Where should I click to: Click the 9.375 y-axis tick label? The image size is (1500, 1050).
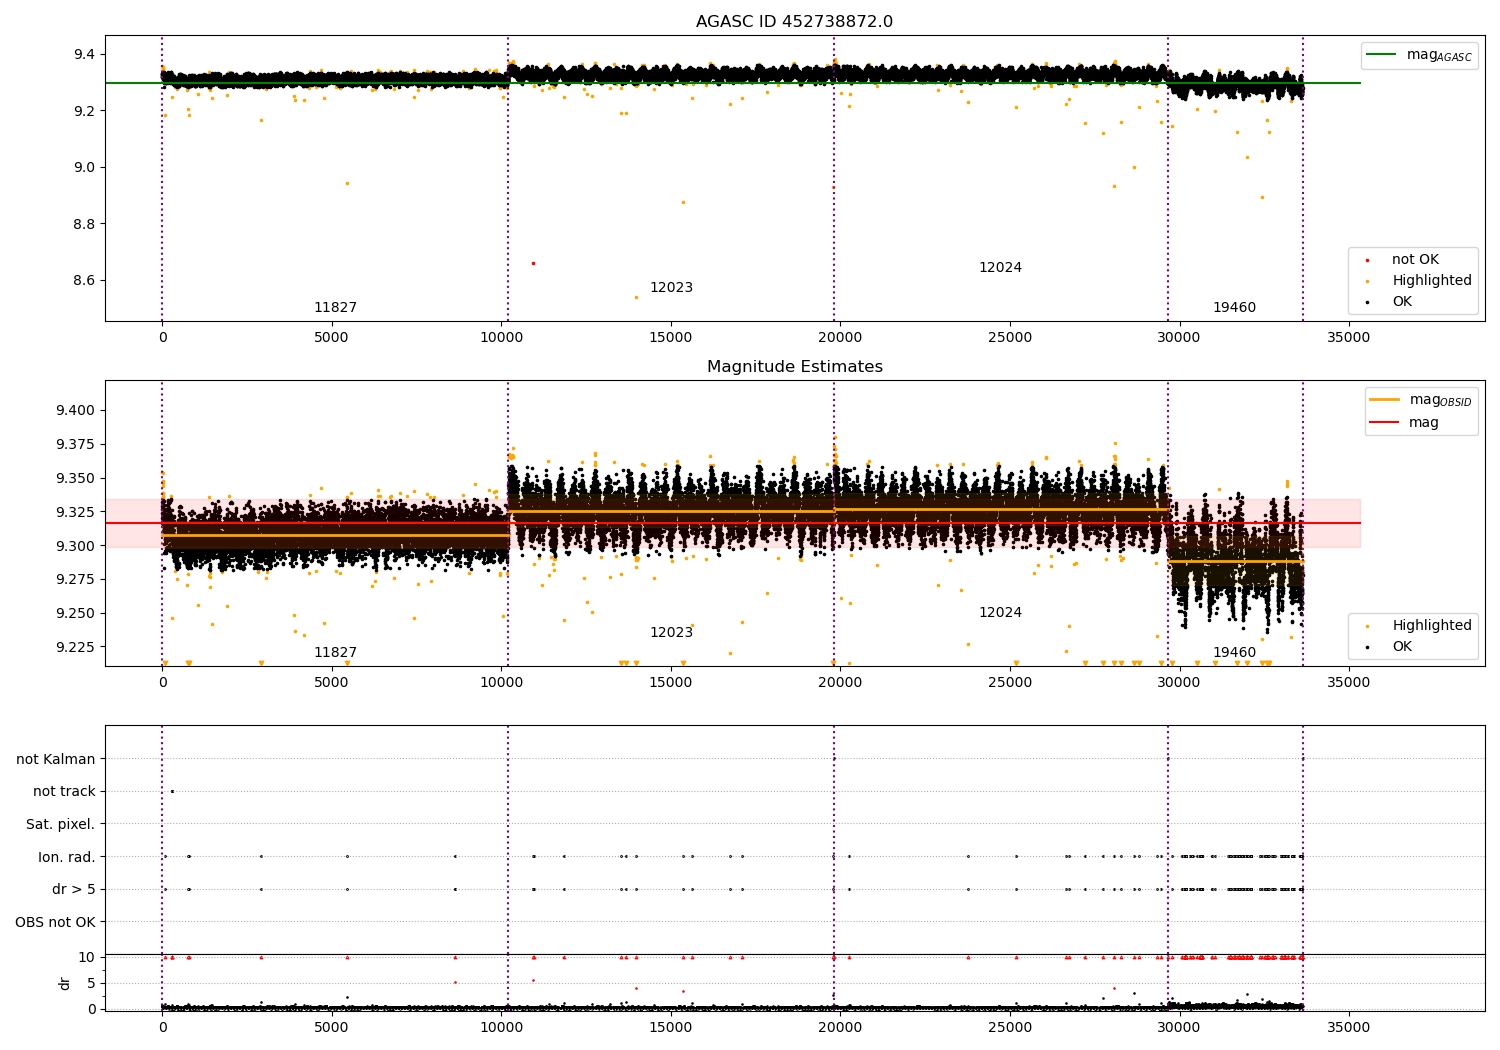[x=76, y=445]
